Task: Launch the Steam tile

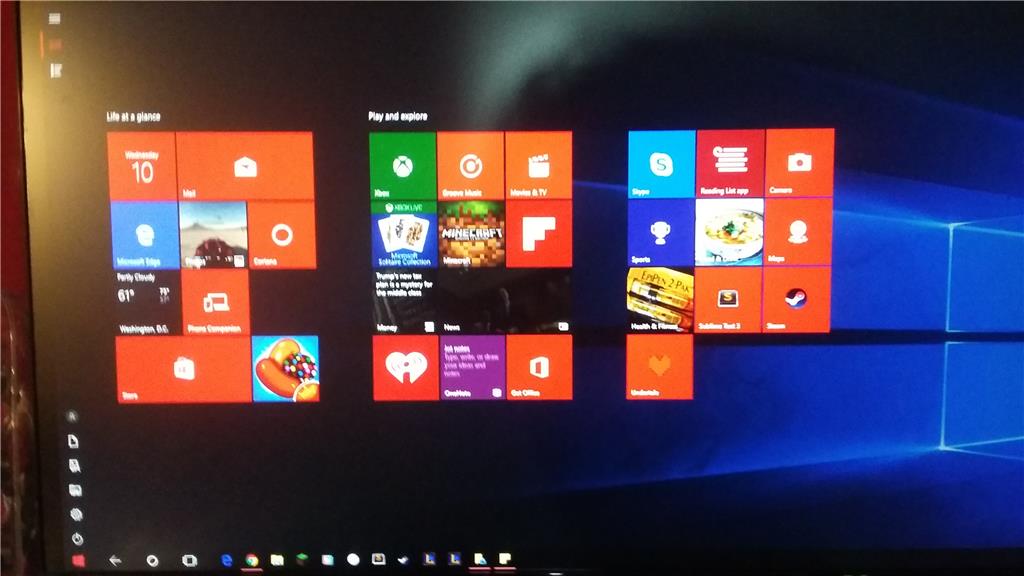Action: pos(796,299)
